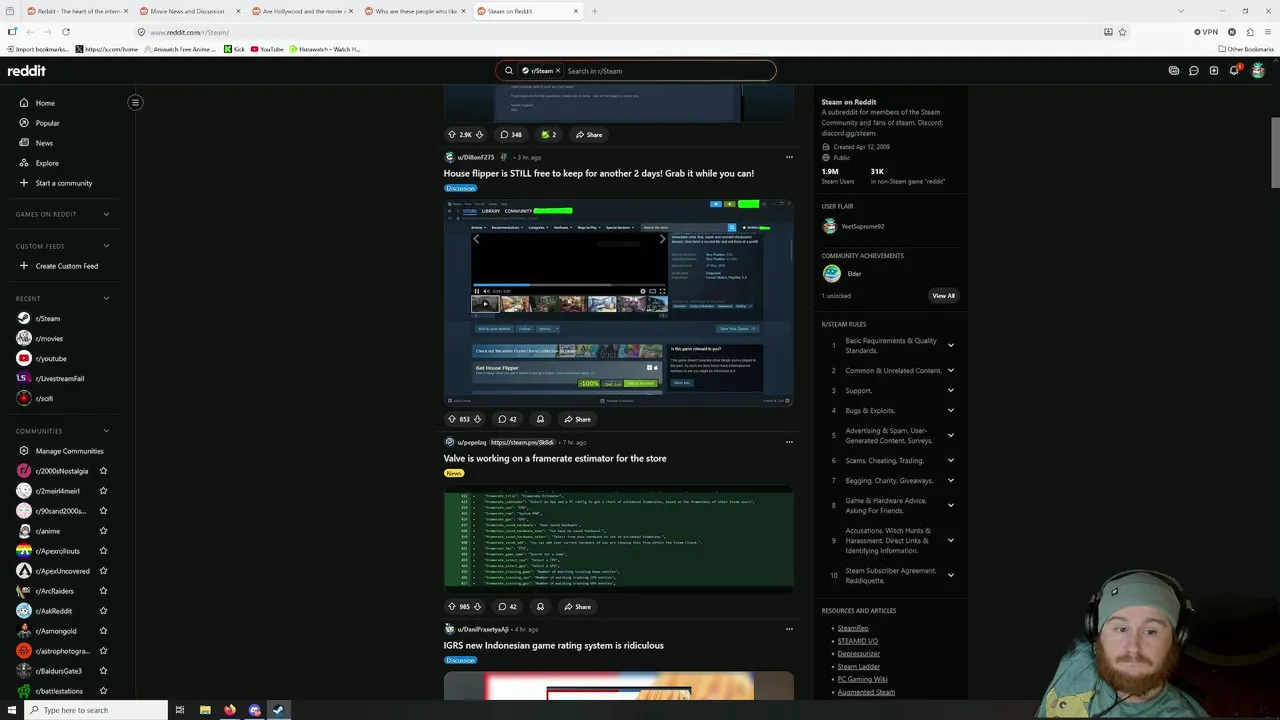Open the advertise icon in header

pyautogui.click(x=1174, y=71)
